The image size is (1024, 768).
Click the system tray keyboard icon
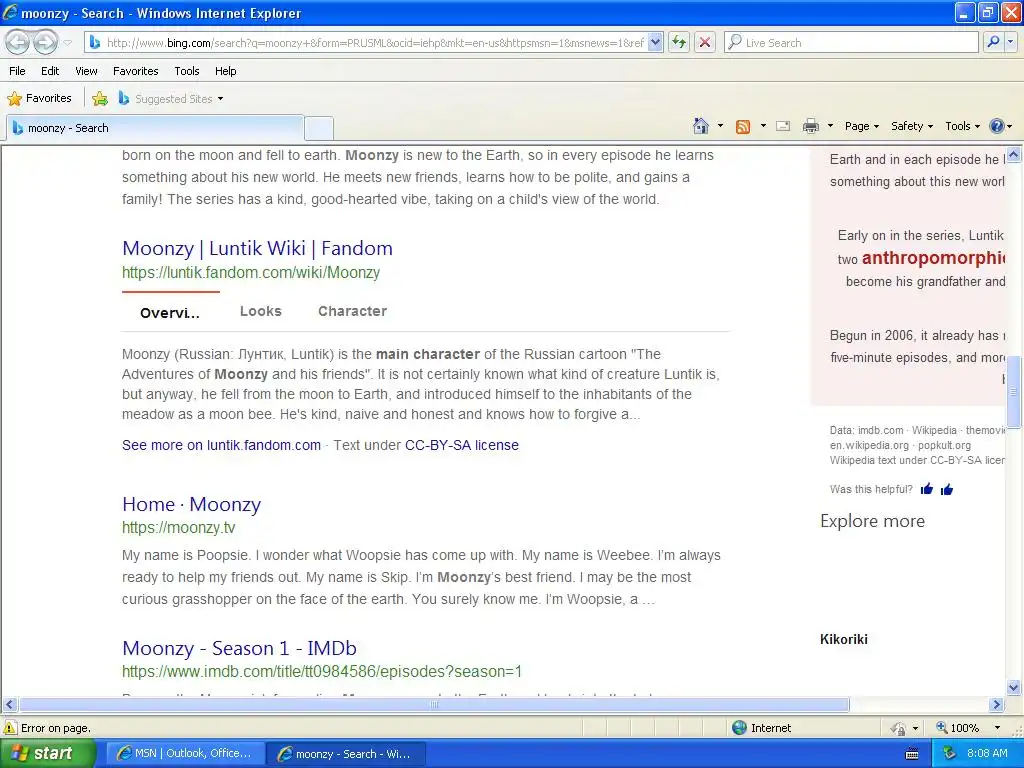tap(912, 754)
